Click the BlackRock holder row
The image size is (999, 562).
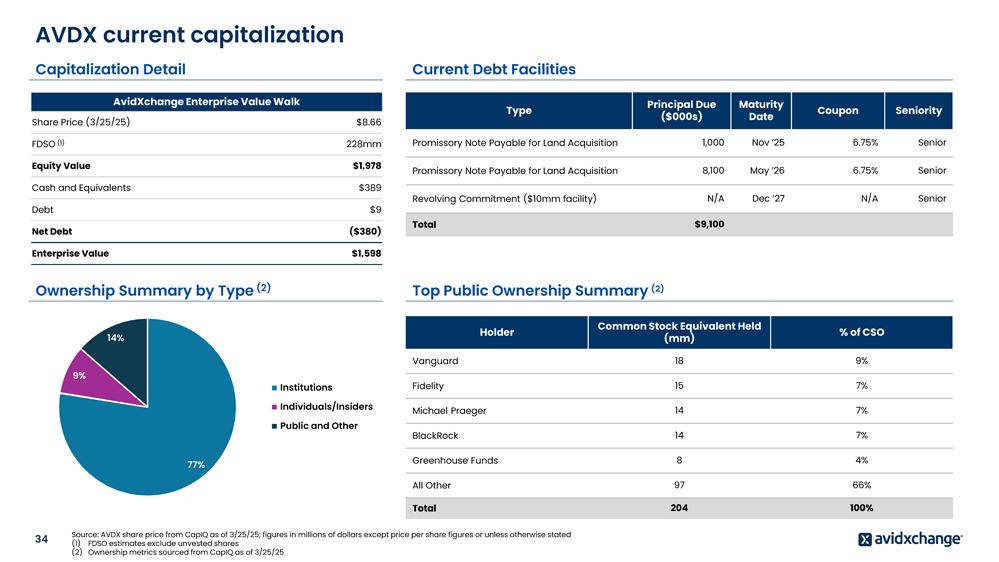(x=679, y=436)
